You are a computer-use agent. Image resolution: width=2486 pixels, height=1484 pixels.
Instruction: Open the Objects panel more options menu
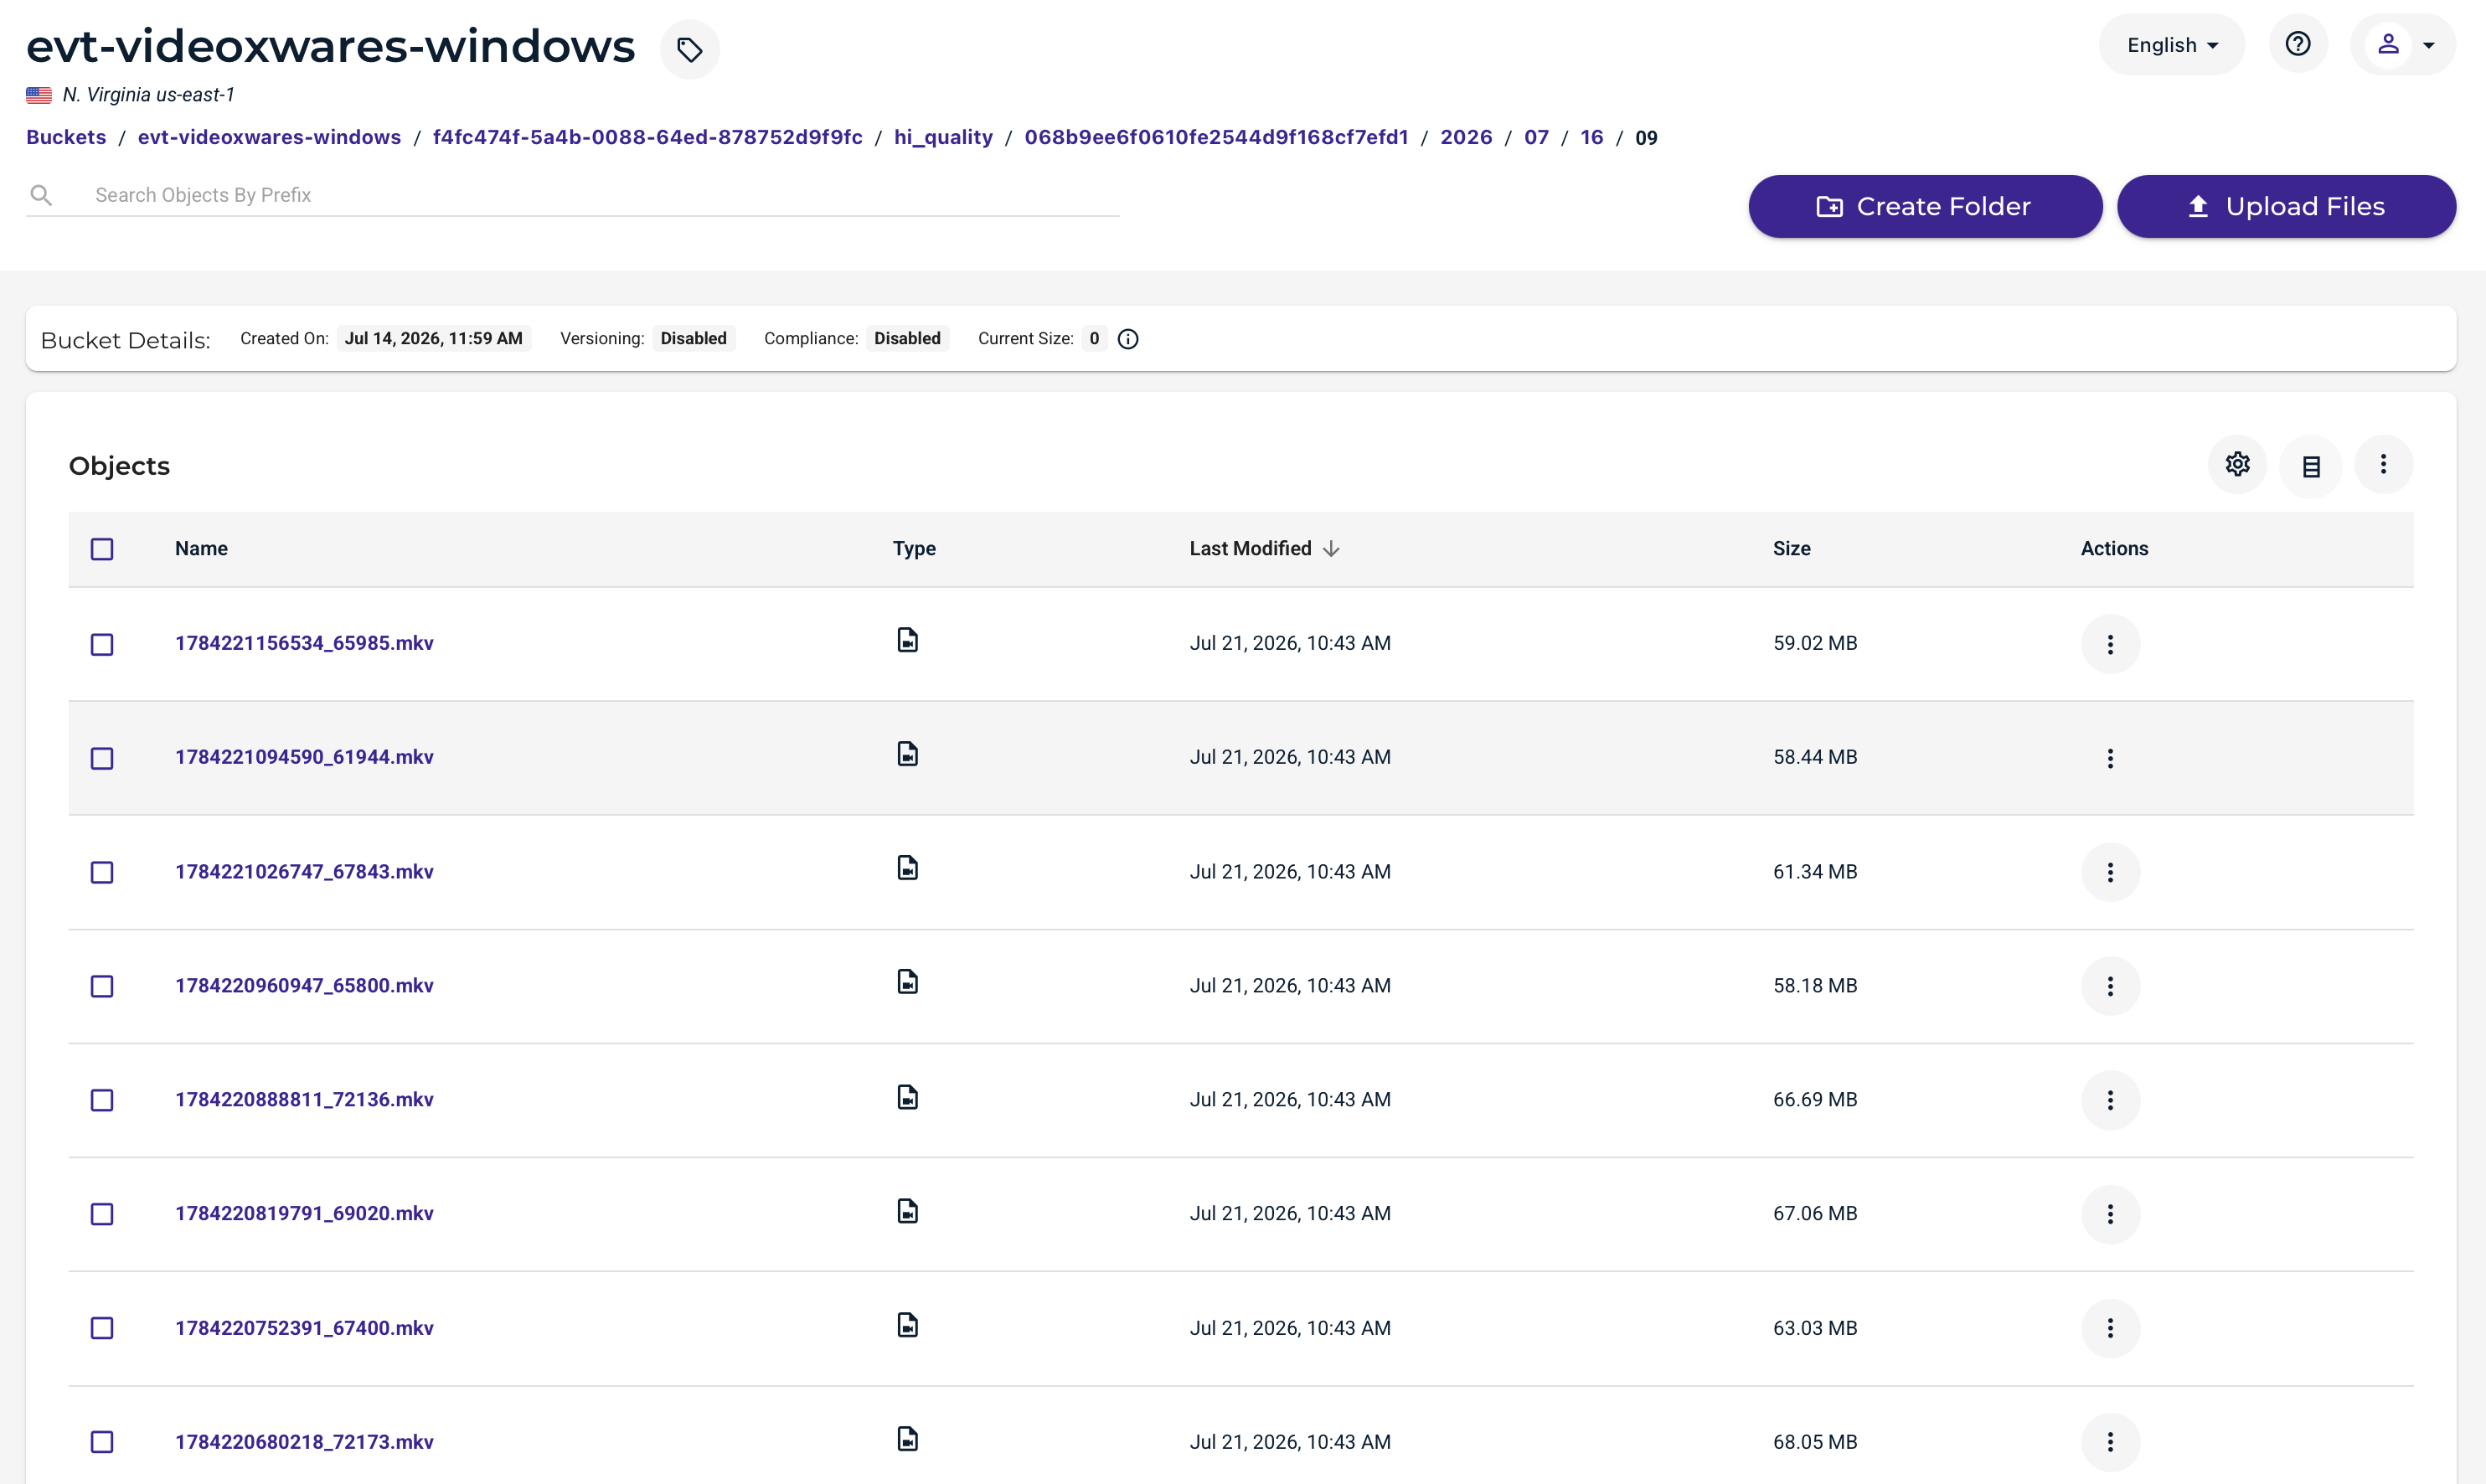tap(2384, 464)
